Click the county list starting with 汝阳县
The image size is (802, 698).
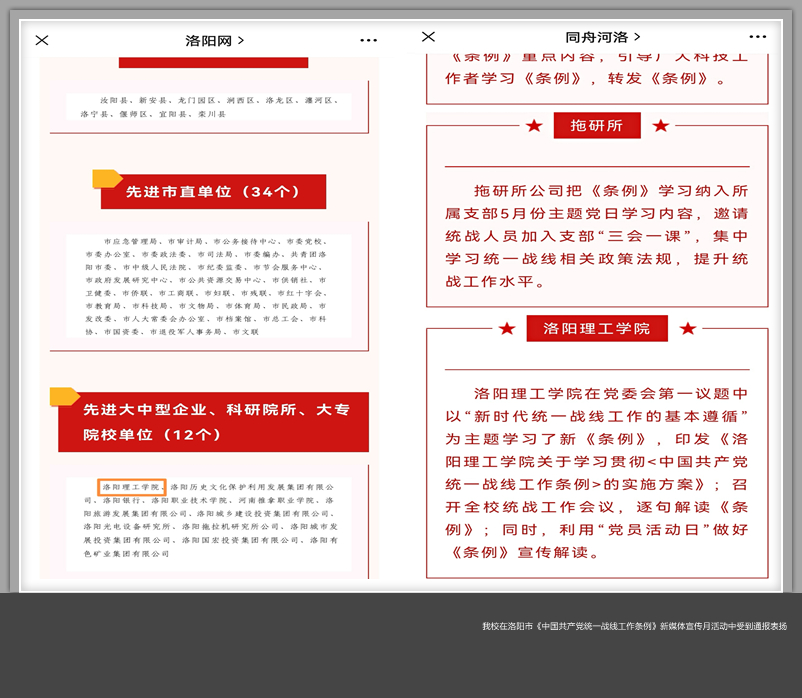coord(209,107)
